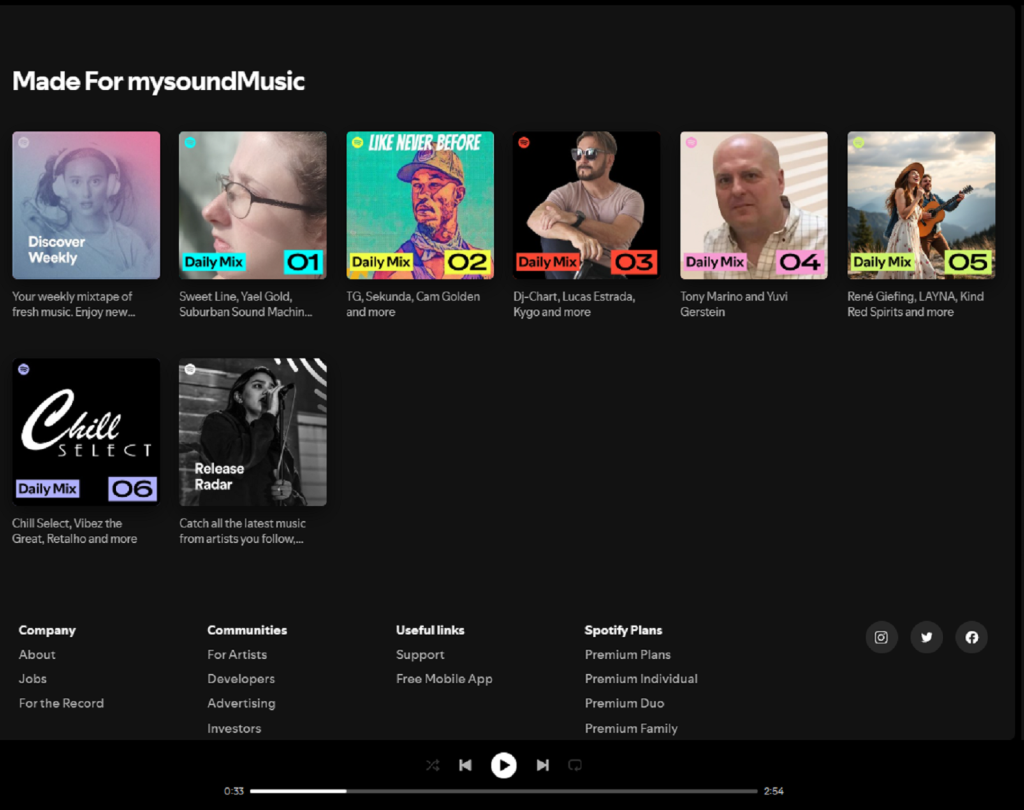Open the Premium Plans link

coord(628,655)
